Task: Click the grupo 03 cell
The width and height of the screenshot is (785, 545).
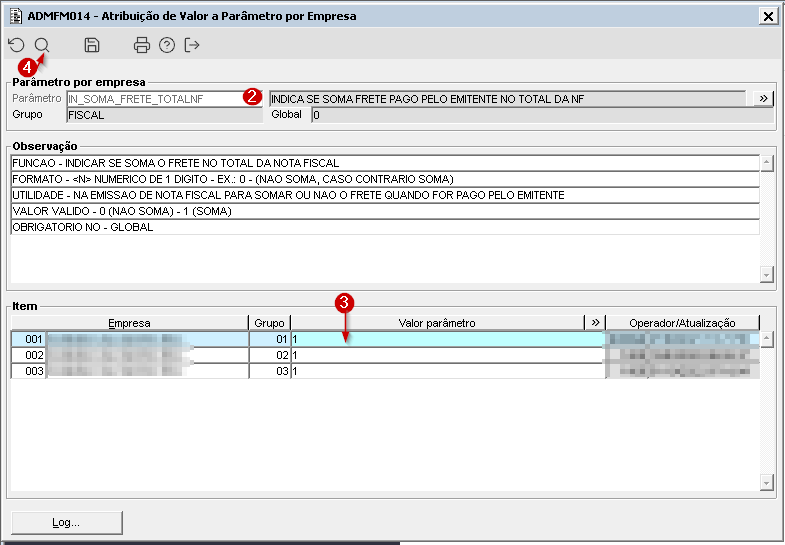Action: [270, 371]
